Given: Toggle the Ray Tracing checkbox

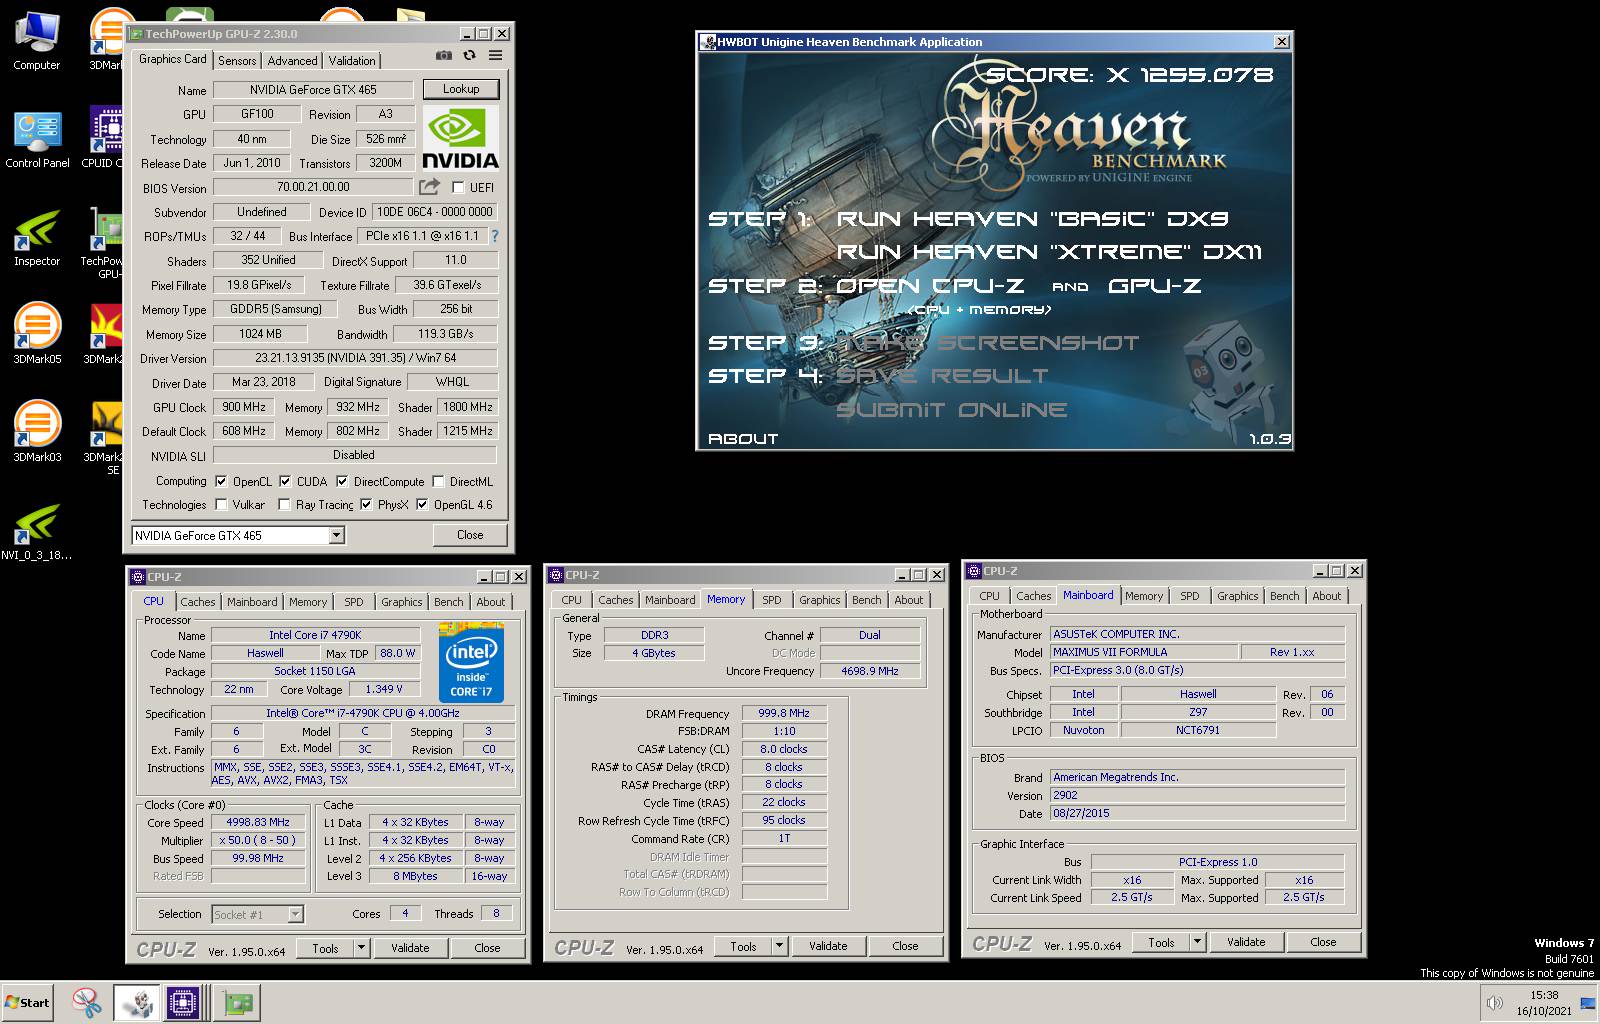Looking at the screenshot, I should 284,504.
